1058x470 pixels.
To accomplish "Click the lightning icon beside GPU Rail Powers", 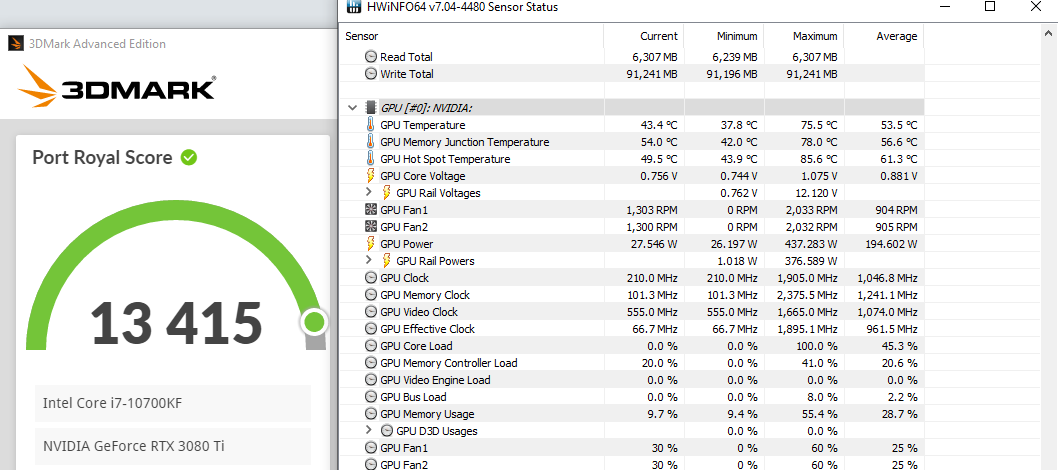I will click(x=387, y=261).
